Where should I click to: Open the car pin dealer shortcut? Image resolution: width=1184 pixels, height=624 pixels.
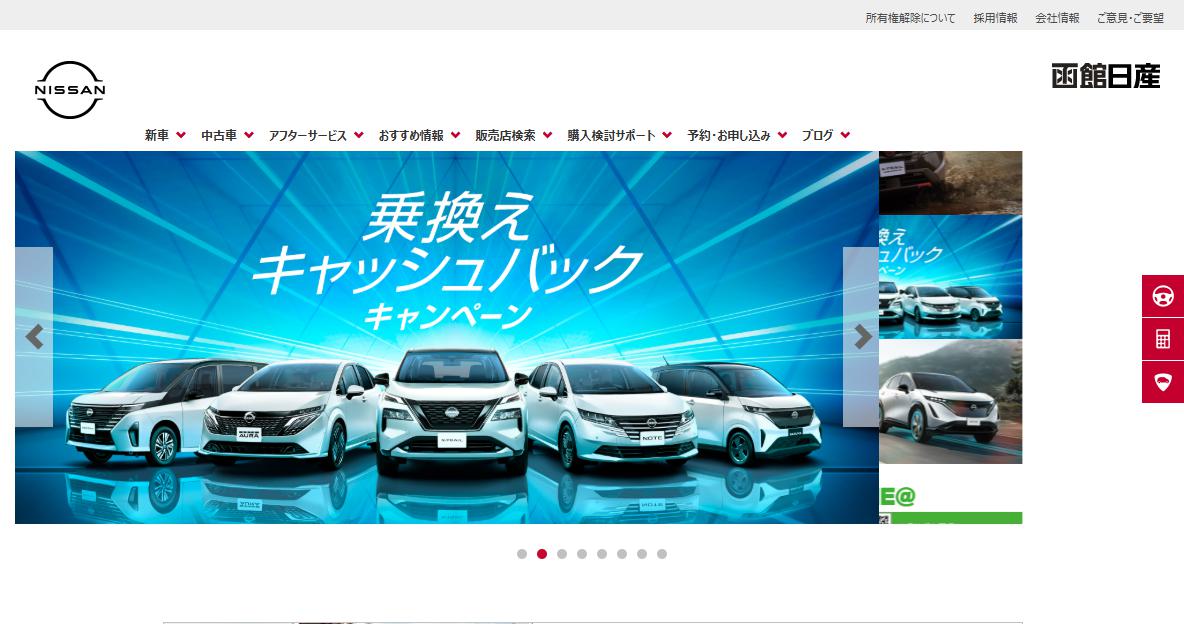coord(1163,382)
